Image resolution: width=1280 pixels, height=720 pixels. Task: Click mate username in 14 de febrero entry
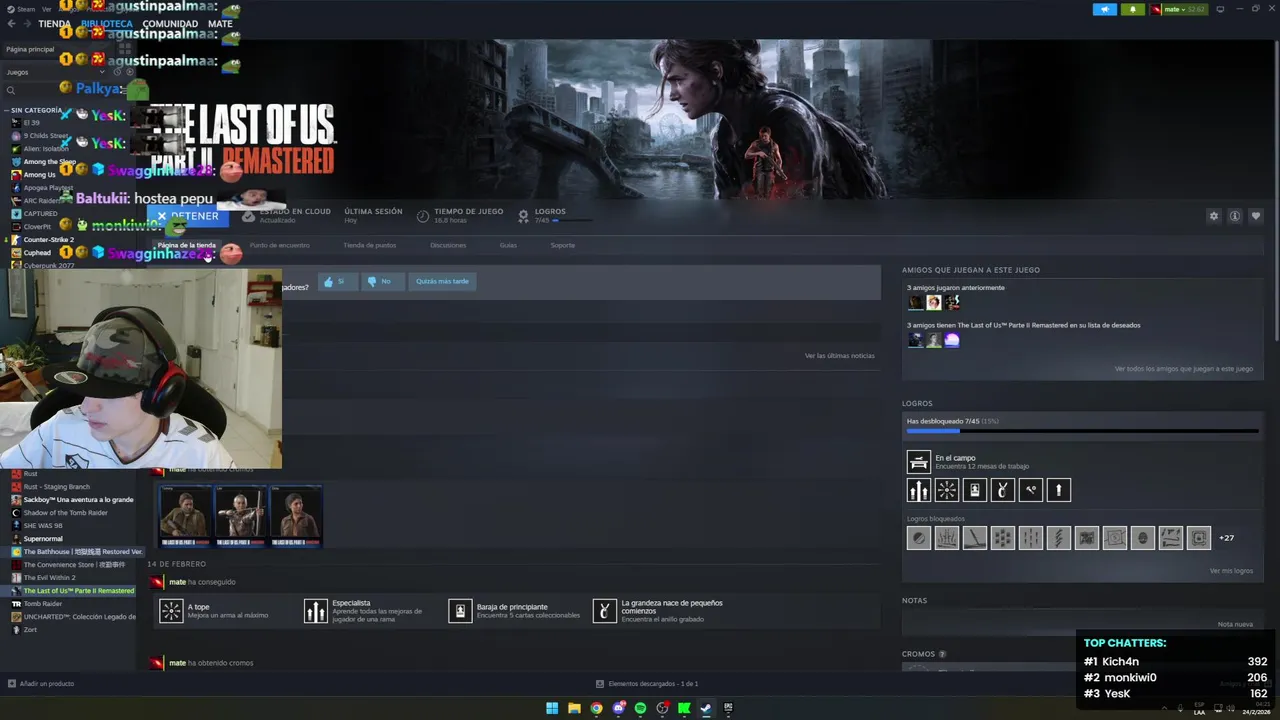click(x=177, y=582)
